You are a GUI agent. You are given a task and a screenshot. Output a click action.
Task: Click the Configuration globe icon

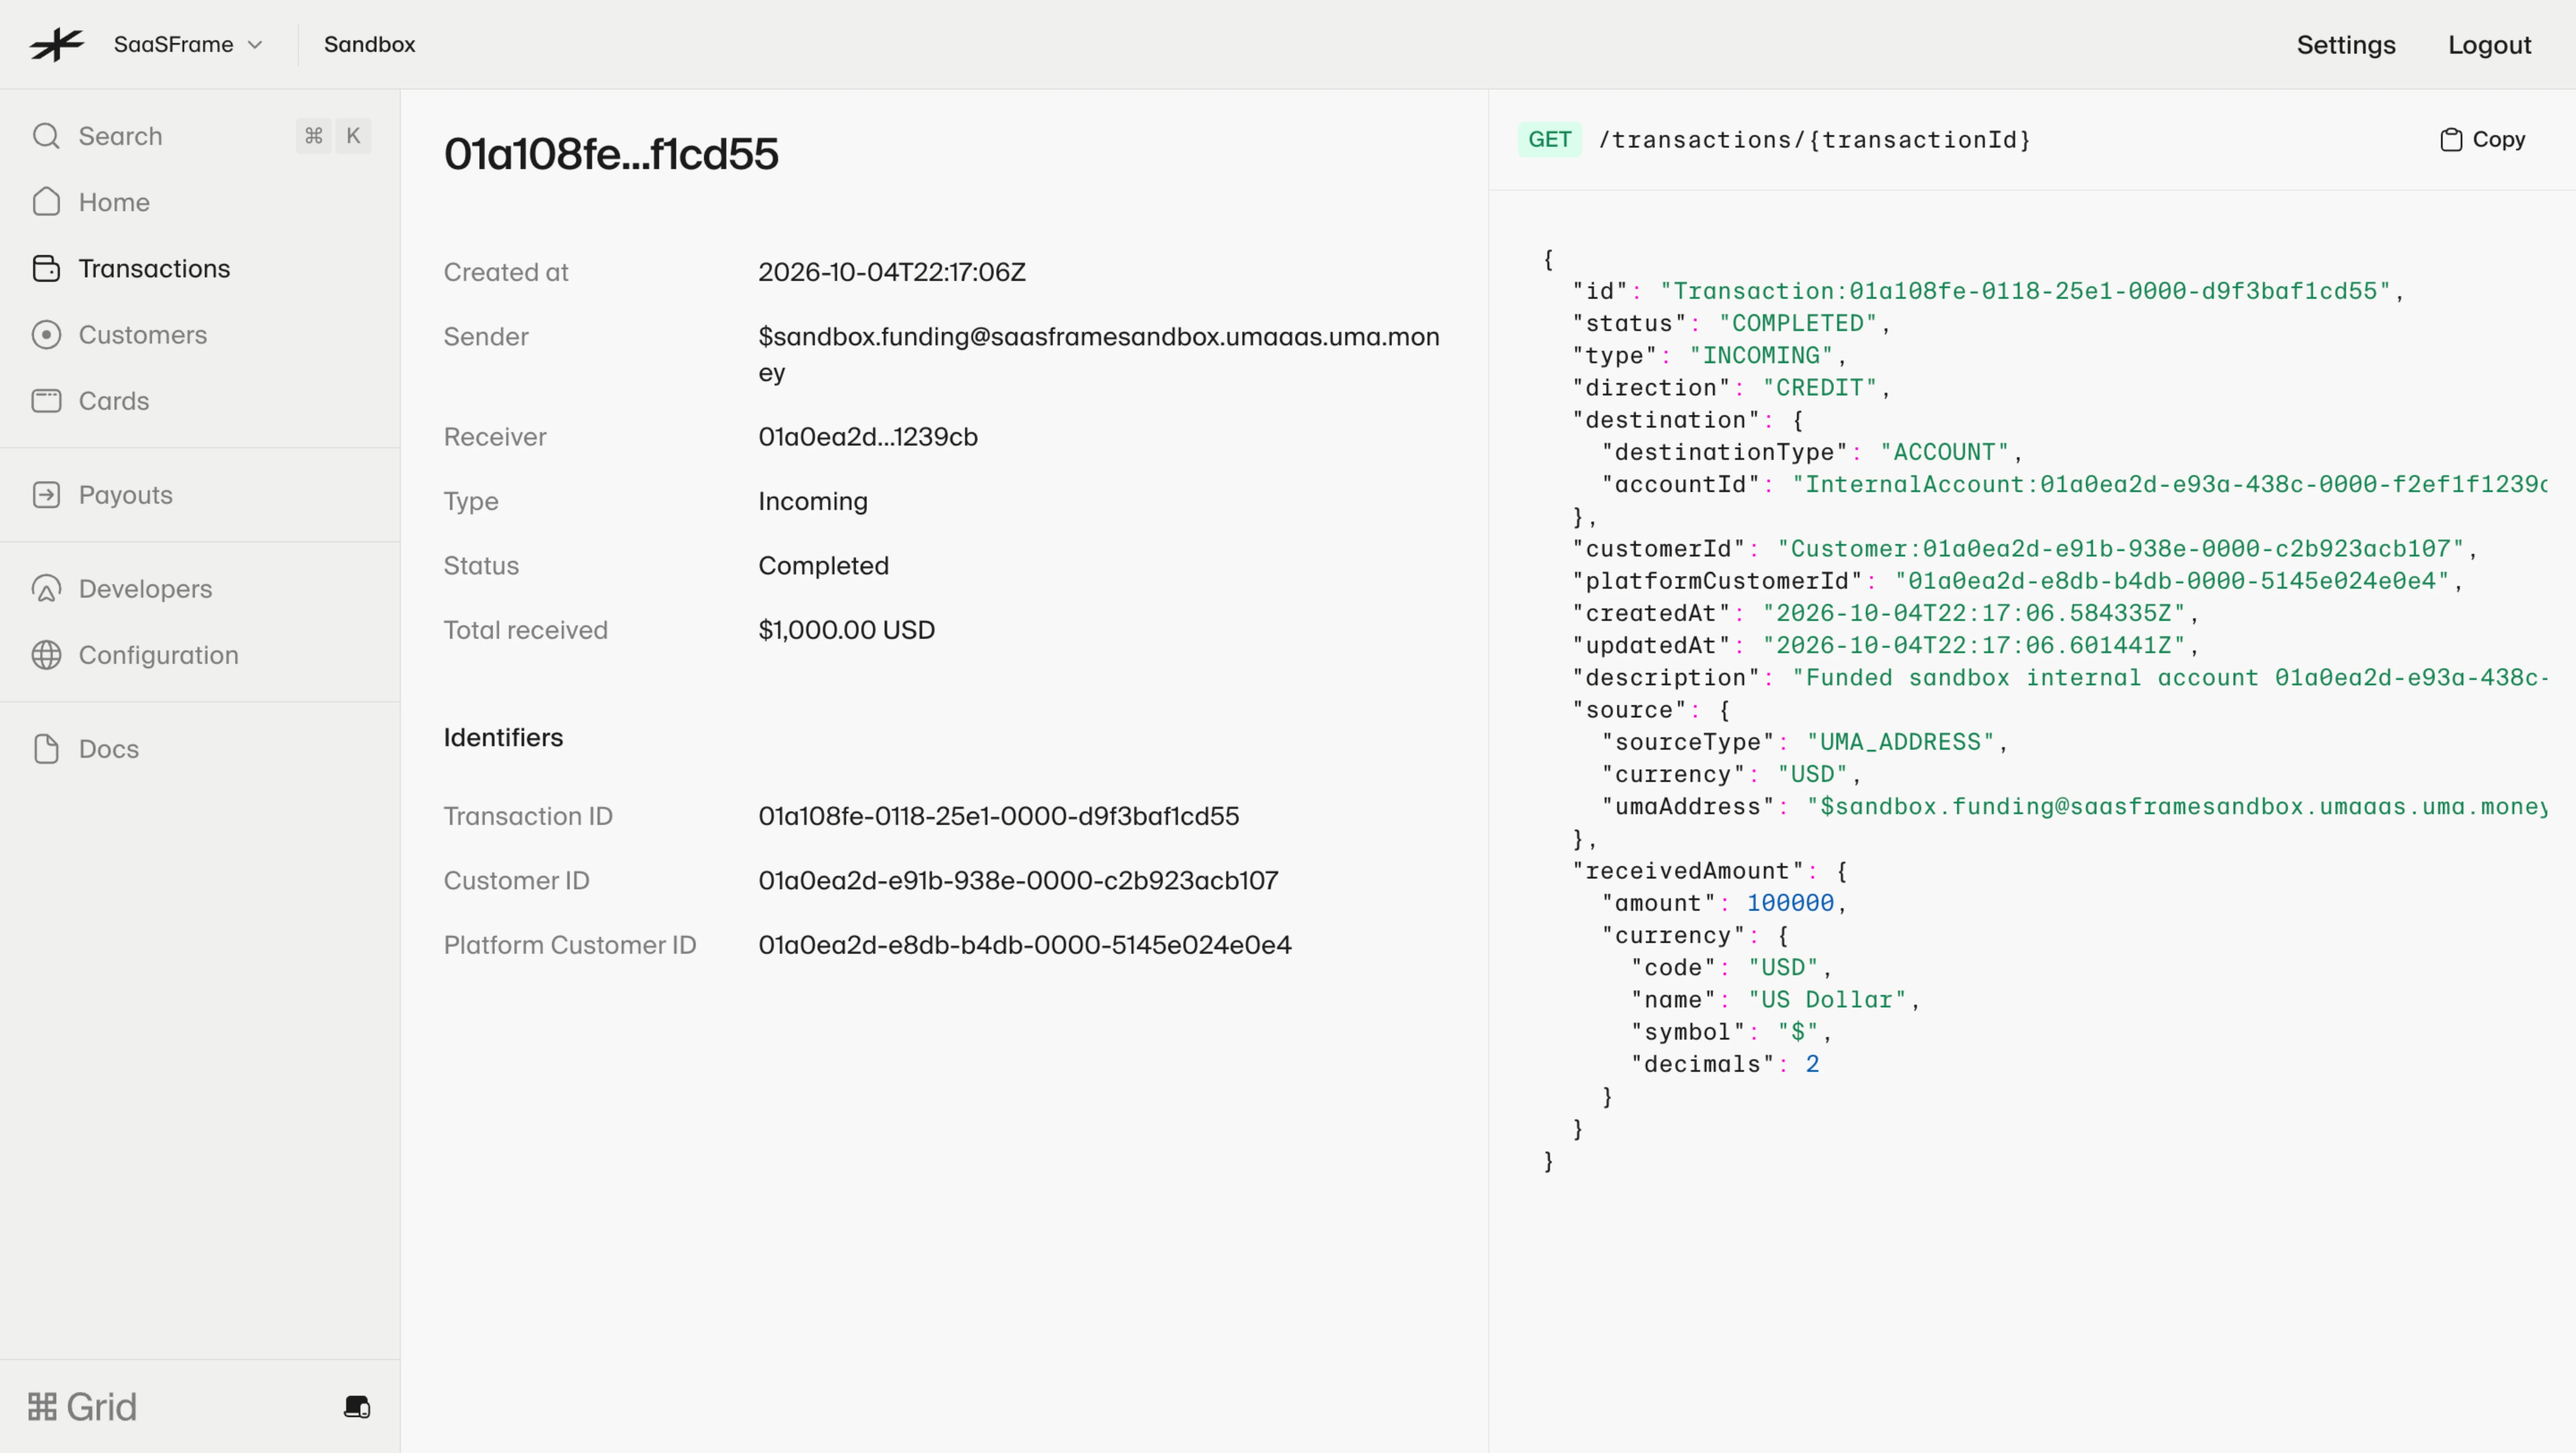click(x=46, y=654)
